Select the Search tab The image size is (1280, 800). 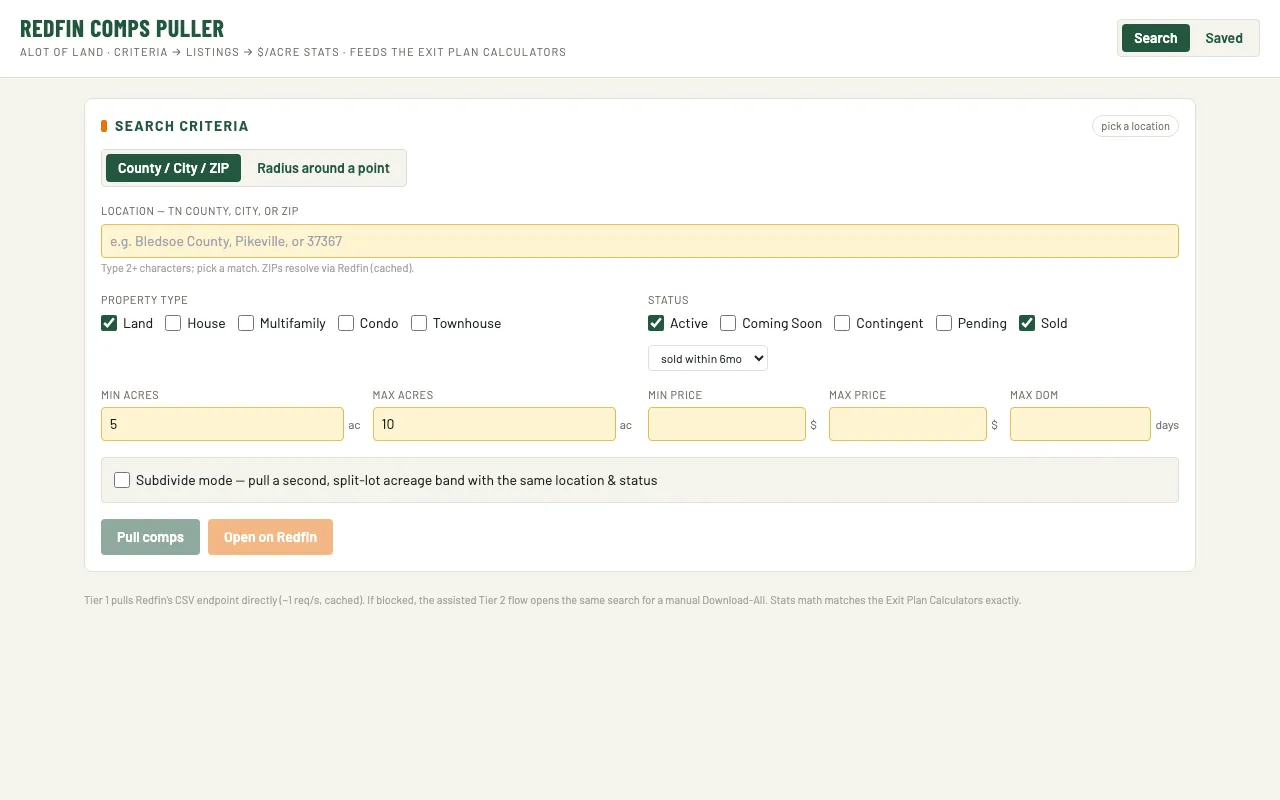1155,38
